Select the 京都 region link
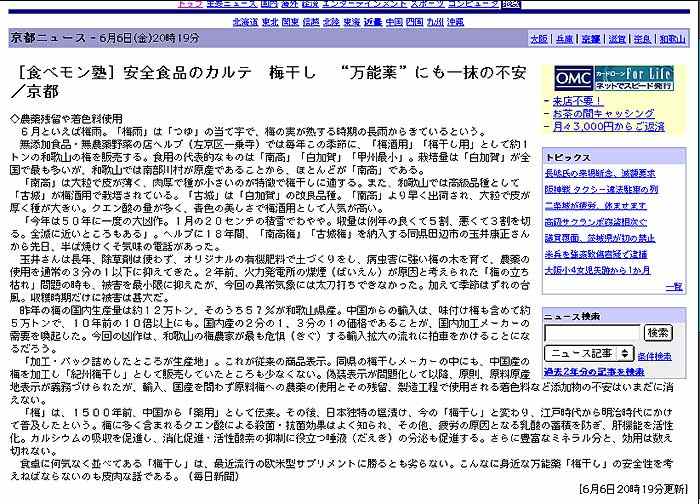The image size is (700, 504). click(591, 39)
